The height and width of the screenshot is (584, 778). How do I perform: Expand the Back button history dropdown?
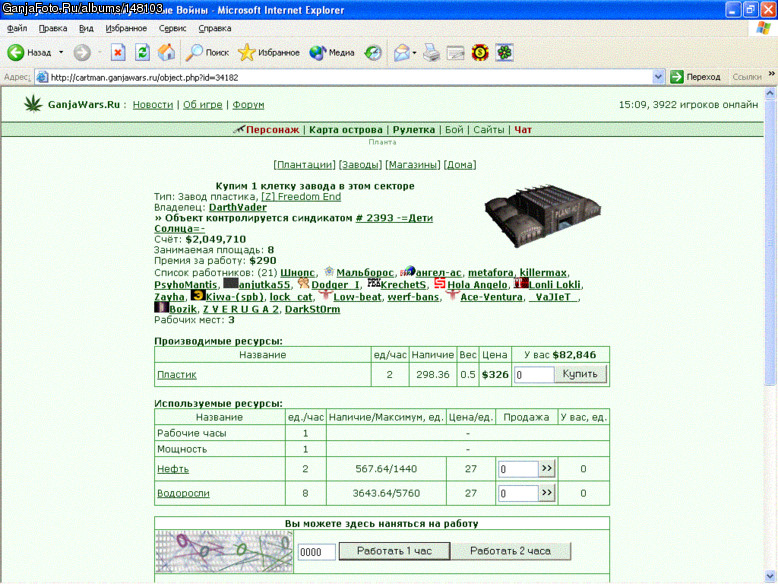point(61,52)
